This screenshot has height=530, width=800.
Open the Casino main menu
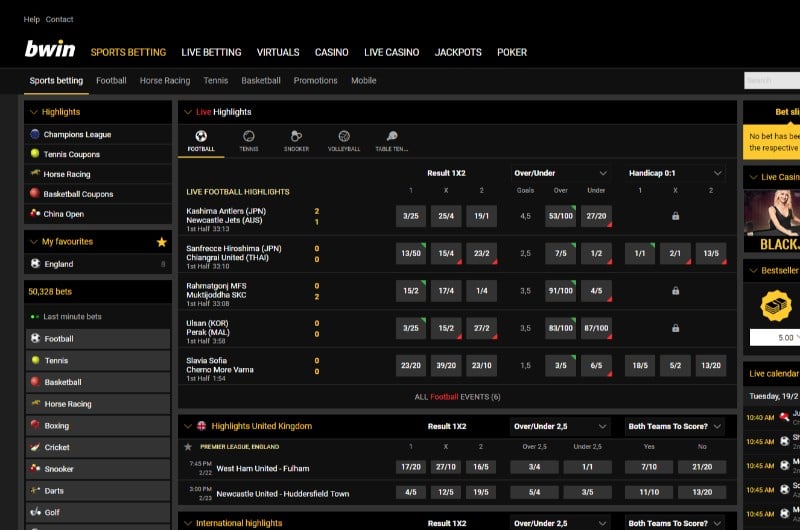(x=332, y=53)
